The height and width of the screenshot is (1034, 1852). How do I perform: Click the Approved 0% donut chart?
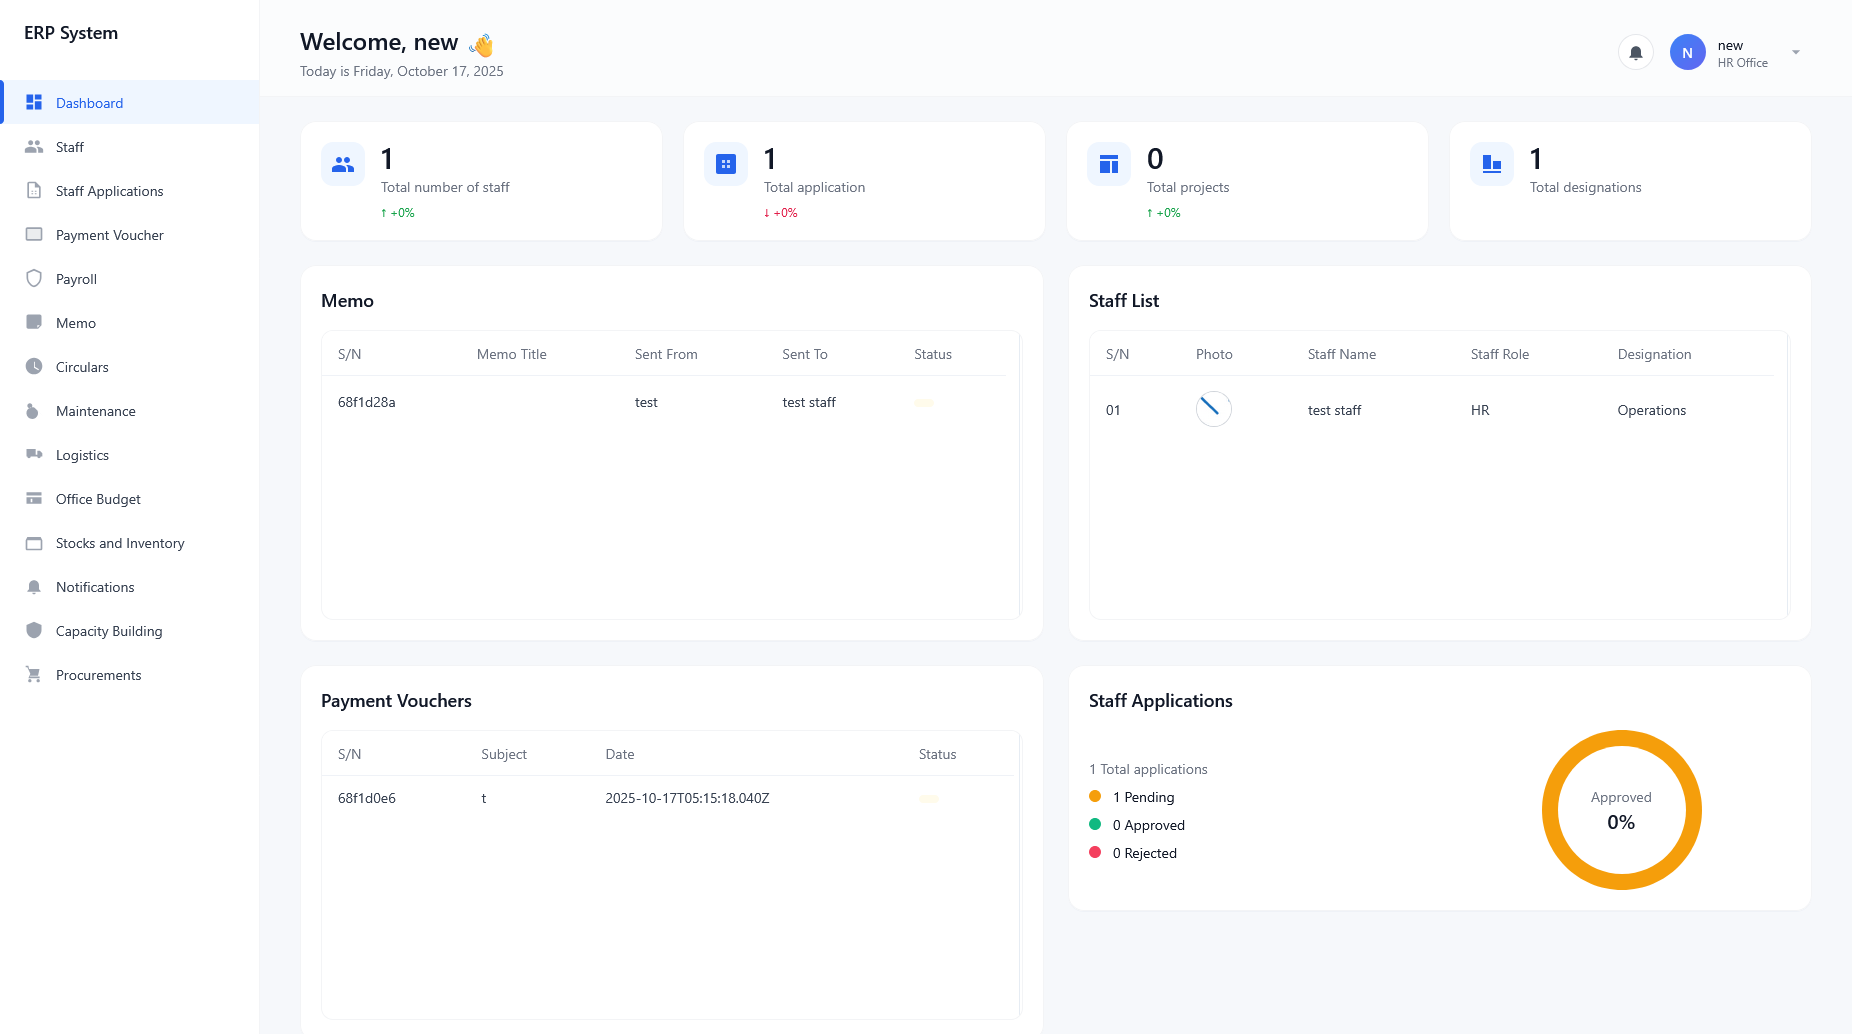coord(1621,810)
